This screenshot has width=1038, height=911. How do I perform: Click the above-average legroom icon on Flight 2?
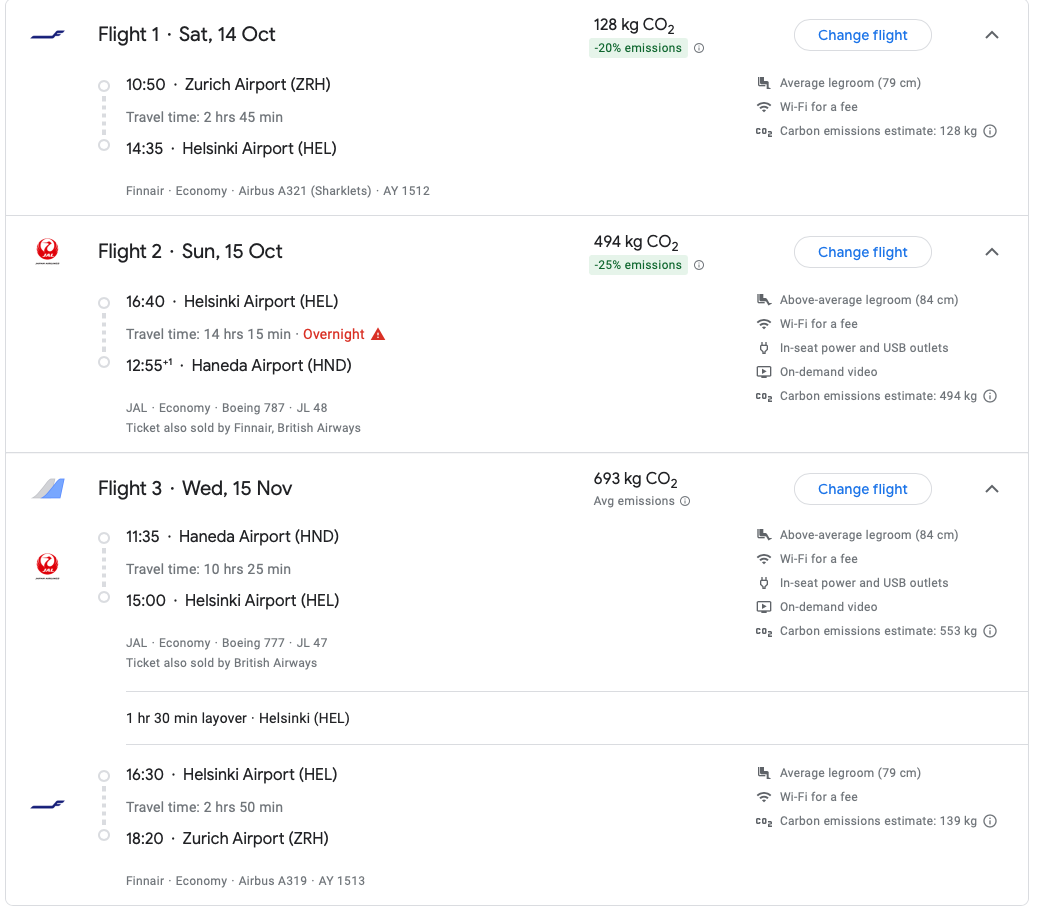coord(762,299)
